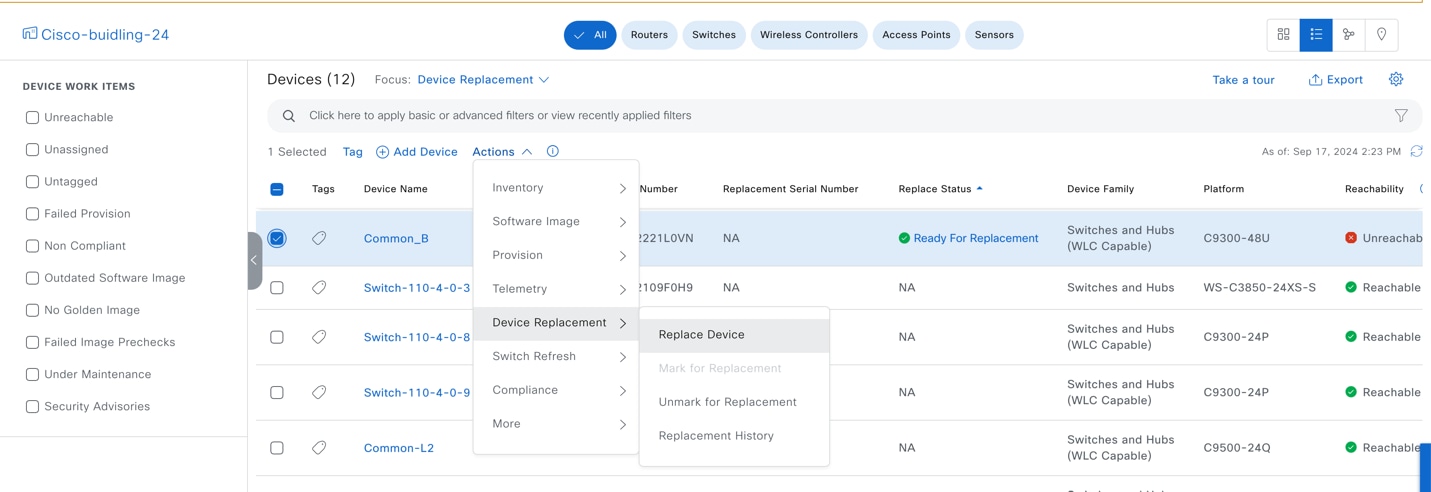Refresh the device list timestamp icon
1431x492 pixels.
tap(1416, 152)
